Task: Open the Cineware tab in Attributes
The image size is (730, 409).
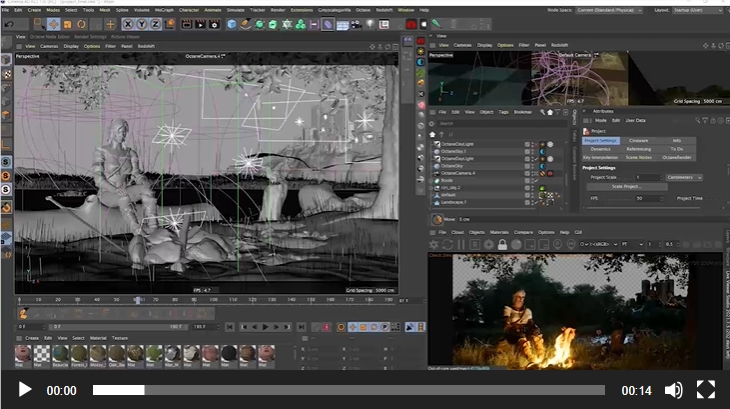Action: click(639, 141)
